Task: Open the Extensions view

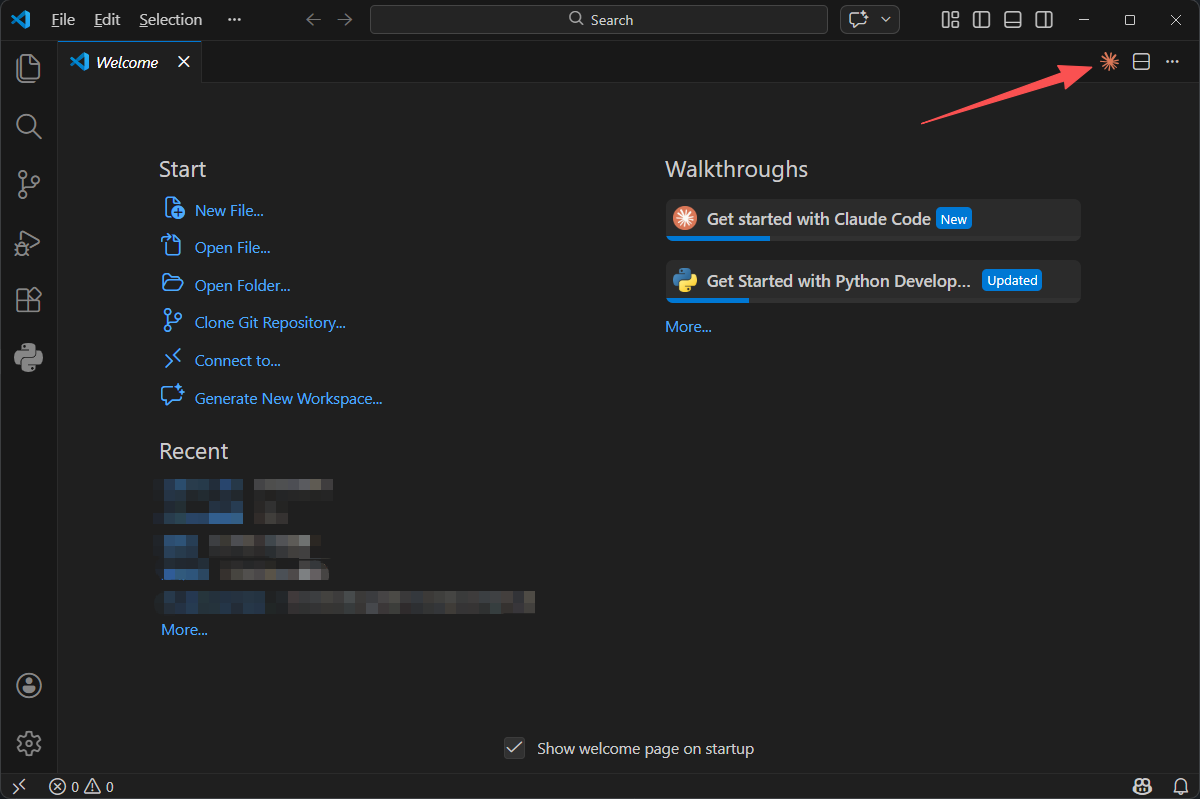Action: [28, 300]
